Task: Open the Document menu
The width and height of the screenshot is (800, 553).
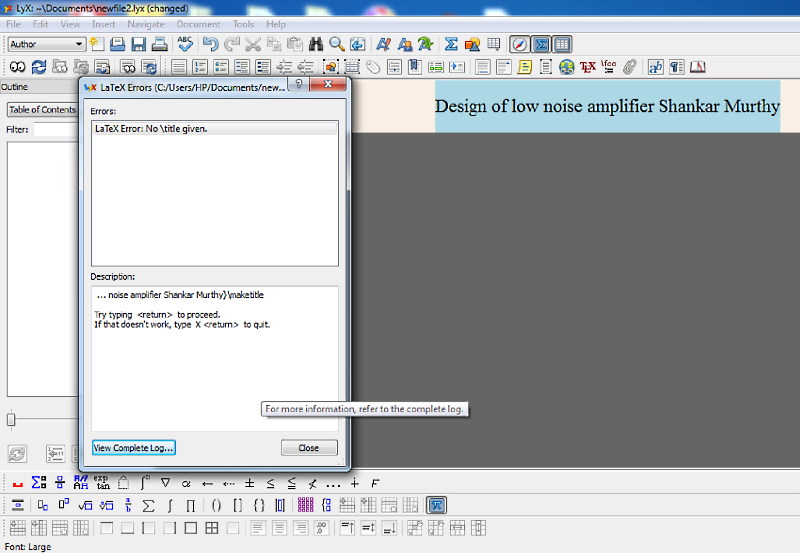Action: (198, 24)
